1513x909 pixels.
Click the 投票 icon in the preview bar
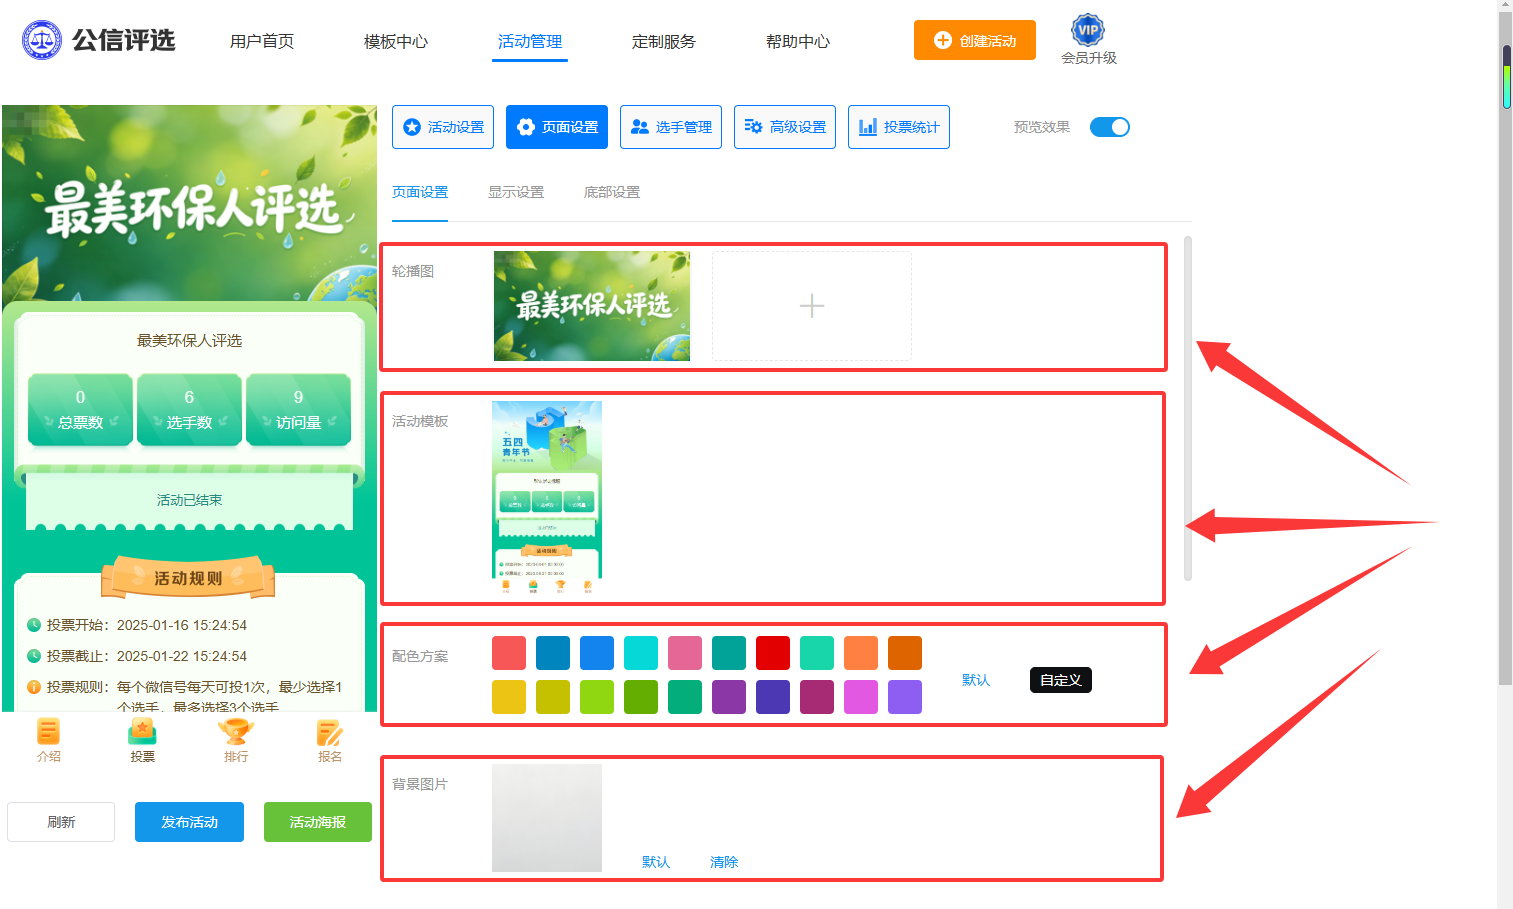(x=142, y=732)
